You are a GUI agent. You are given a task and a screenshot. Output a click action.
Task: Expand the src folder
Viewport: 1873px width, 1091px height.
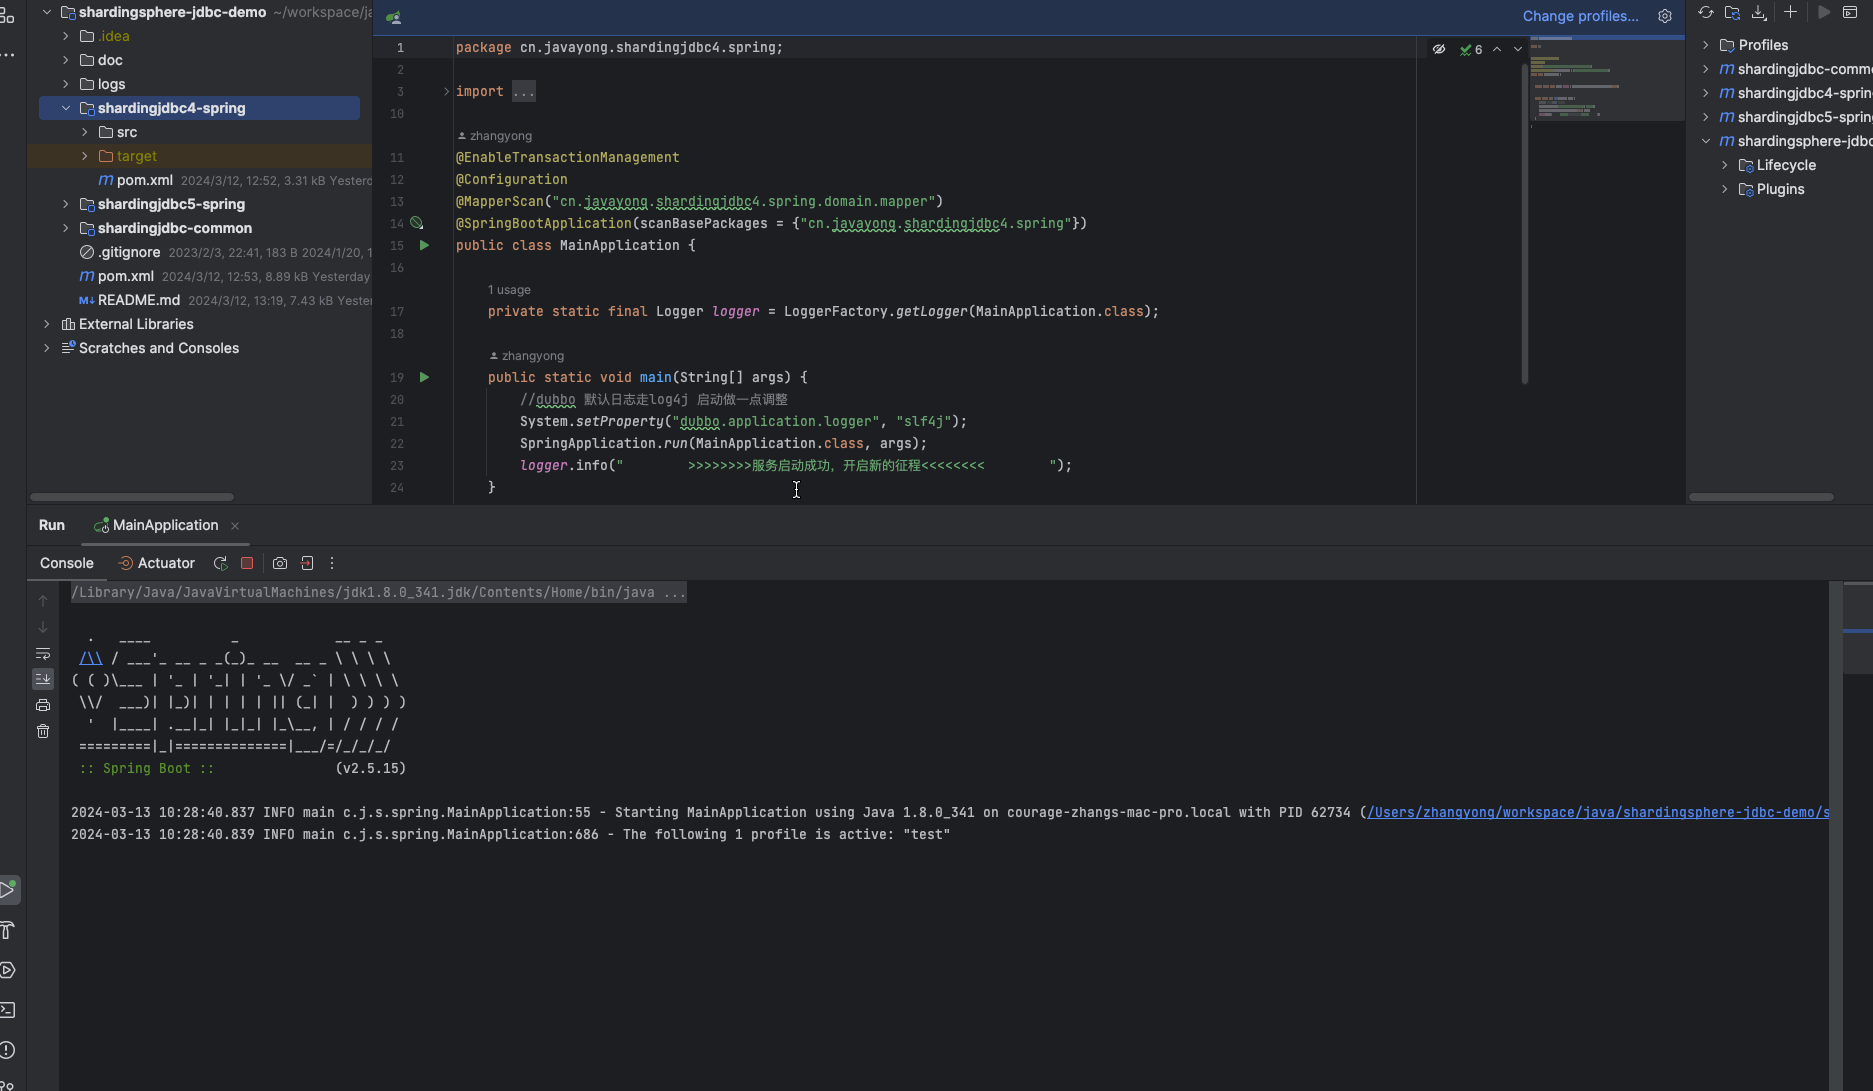pyautogui.click(x=85, y=132)
